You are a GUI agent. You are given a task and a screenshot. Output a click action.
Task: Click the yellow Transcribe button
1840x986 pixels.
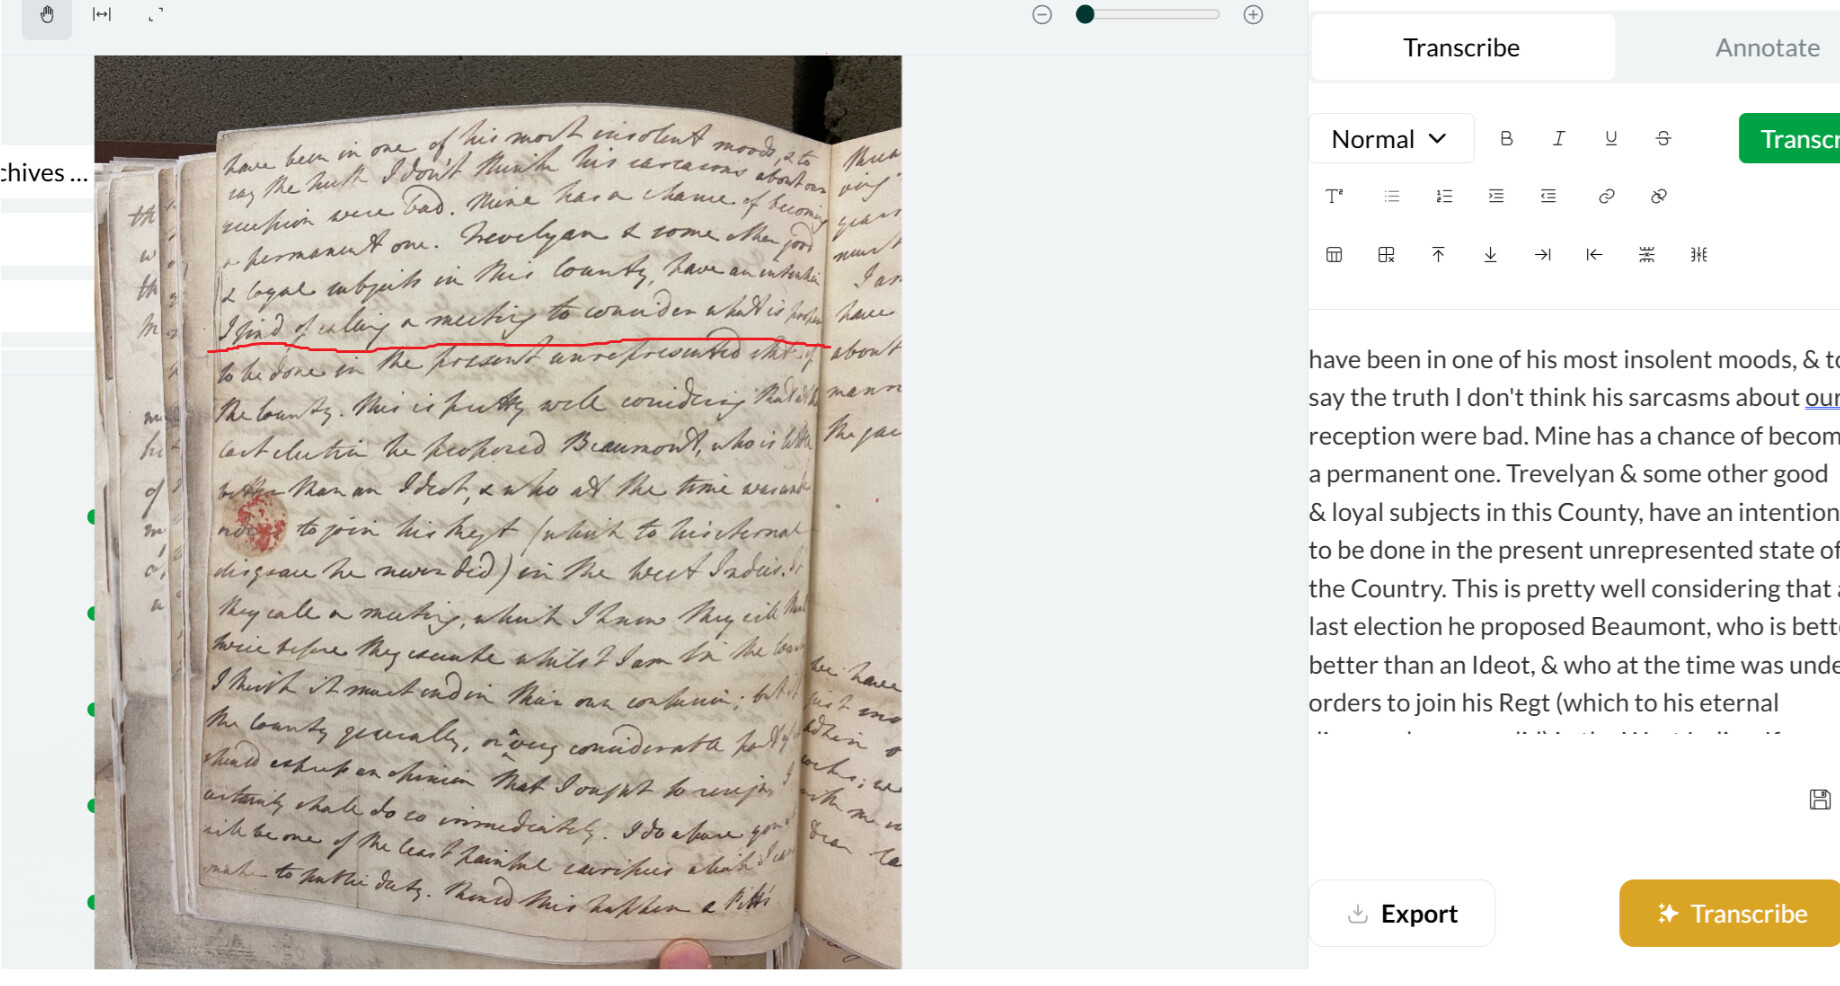tap(1730, 913)
